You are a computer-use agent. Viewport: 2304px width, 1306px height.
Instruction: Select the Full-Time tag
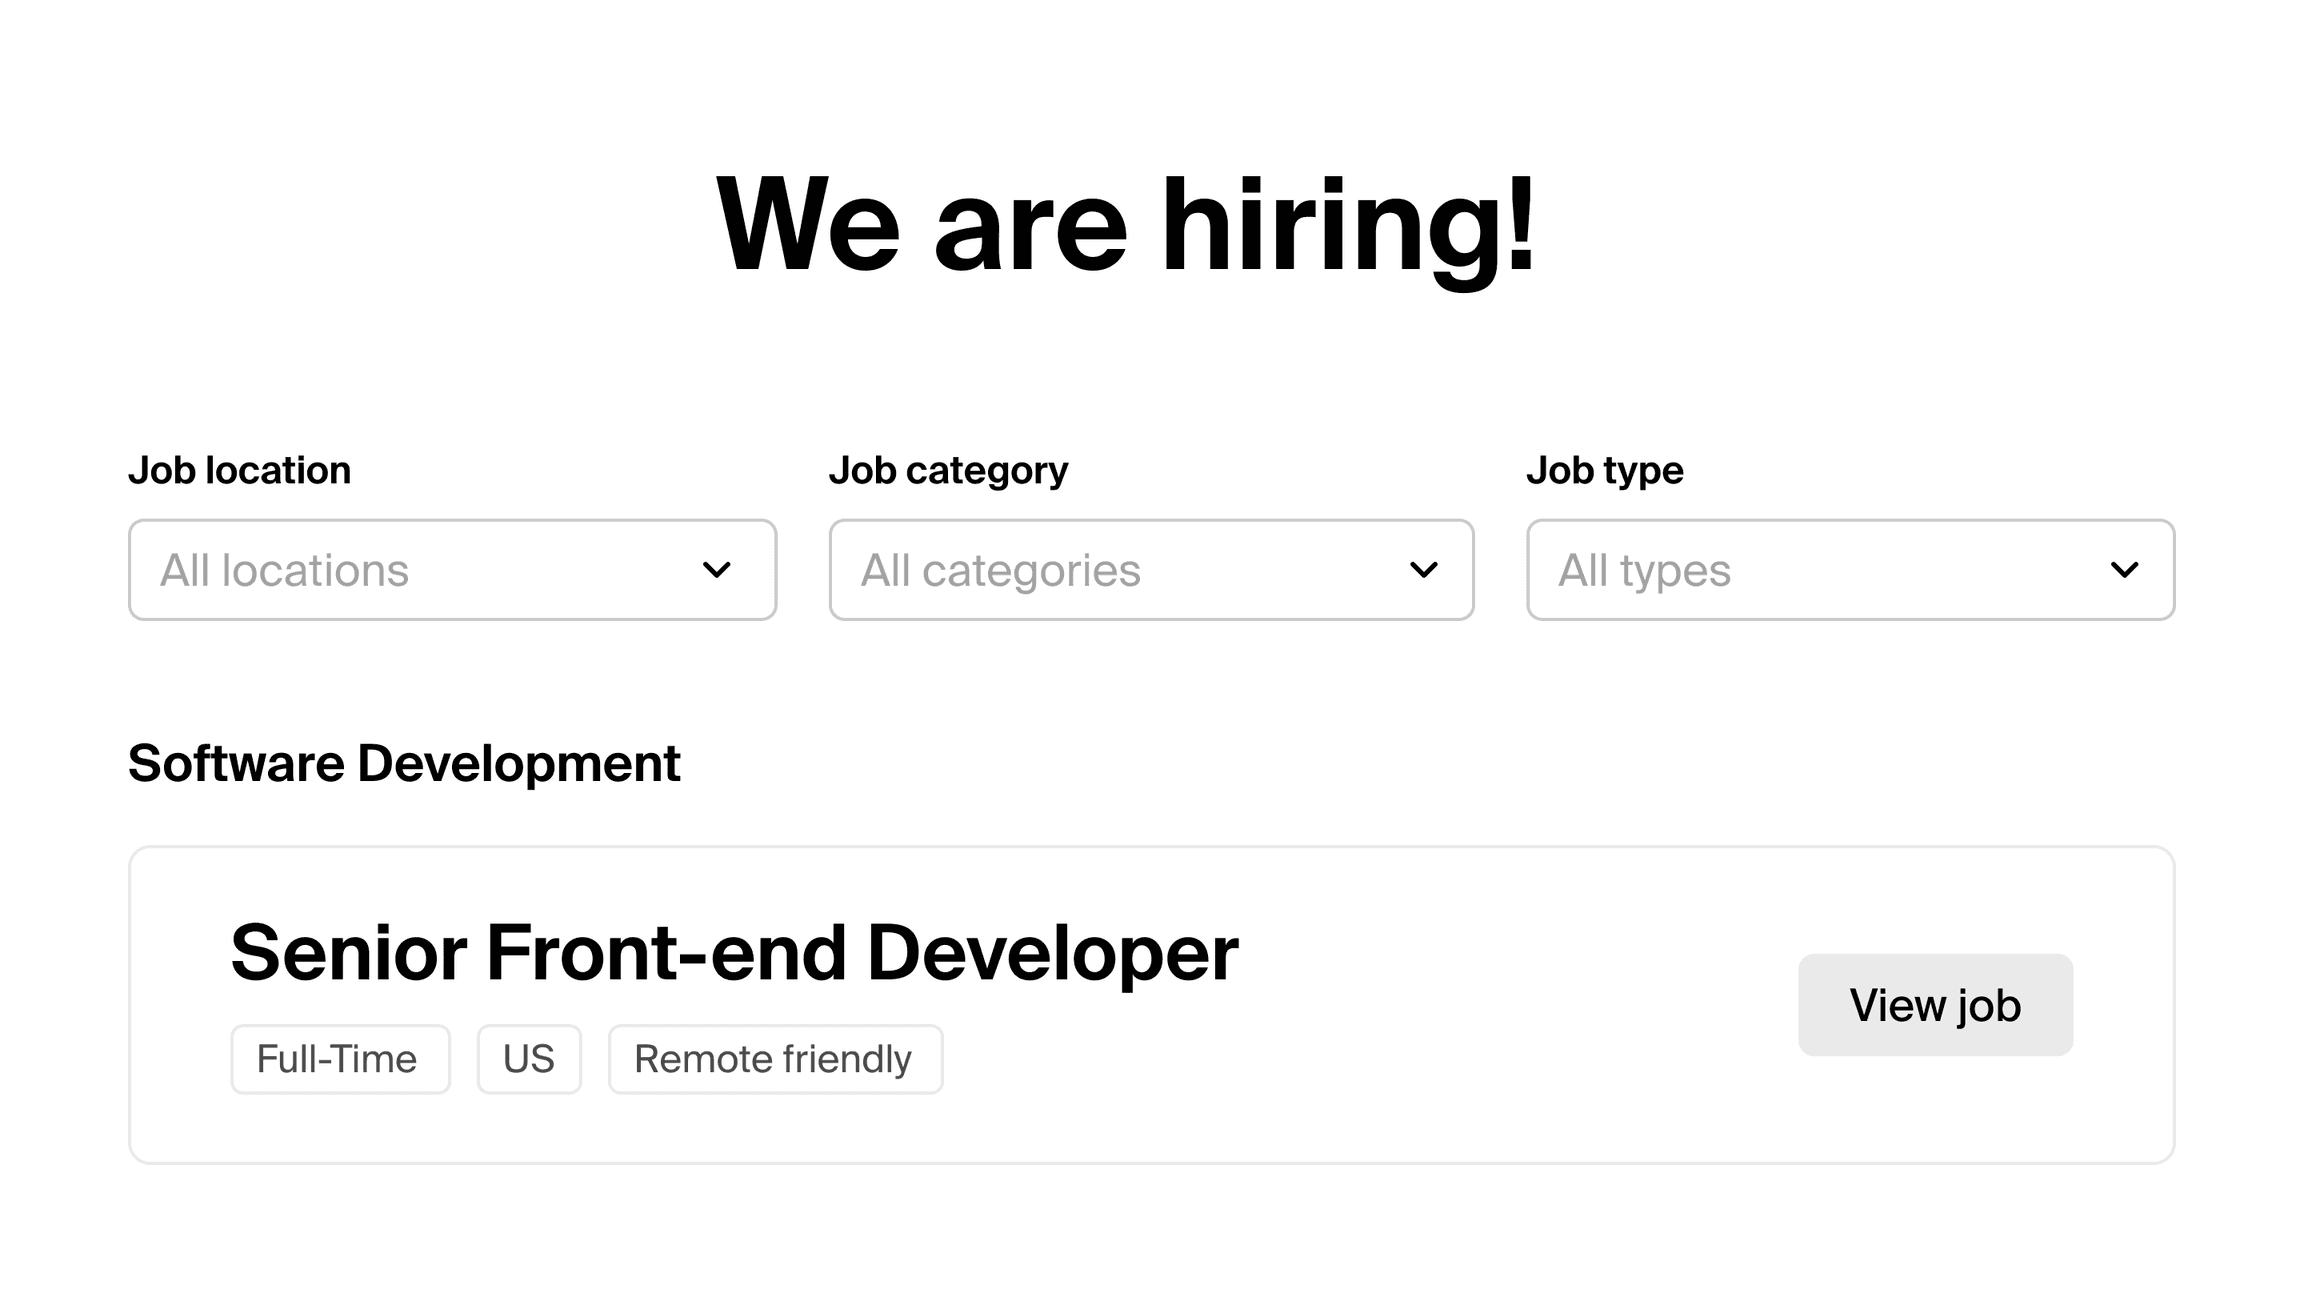[339, 1058]
